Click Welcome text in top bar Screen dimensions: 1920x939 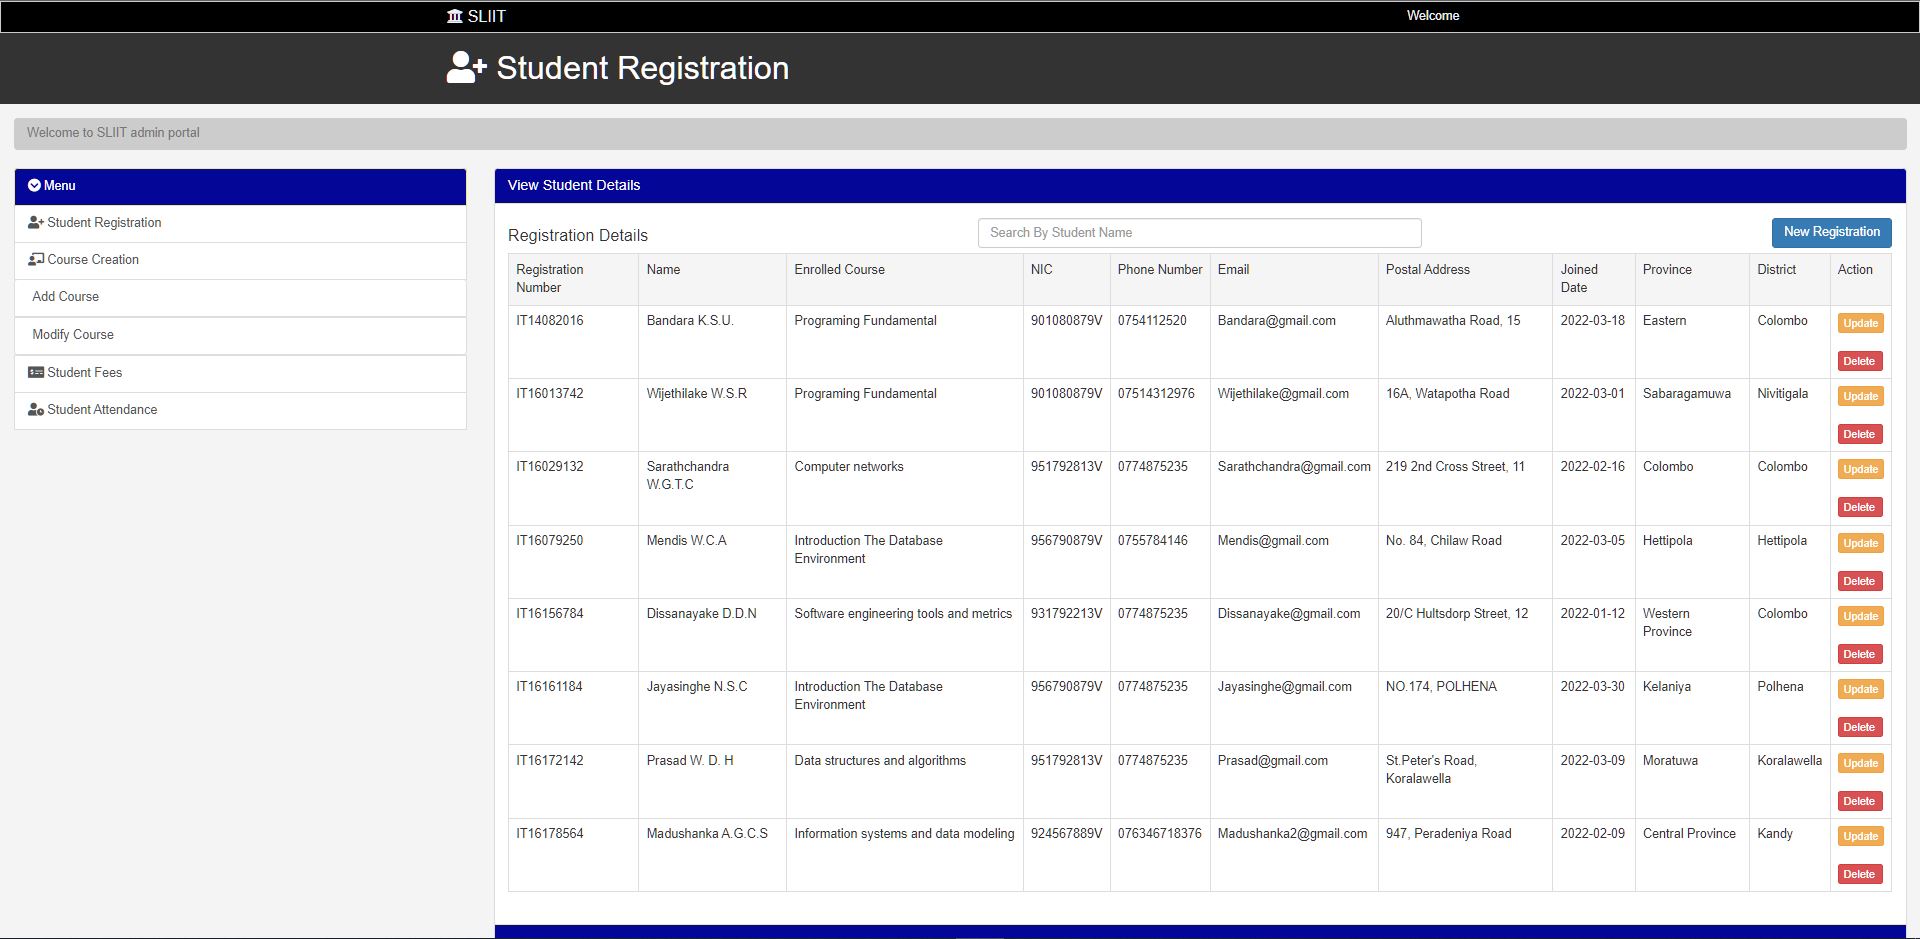1432,16
